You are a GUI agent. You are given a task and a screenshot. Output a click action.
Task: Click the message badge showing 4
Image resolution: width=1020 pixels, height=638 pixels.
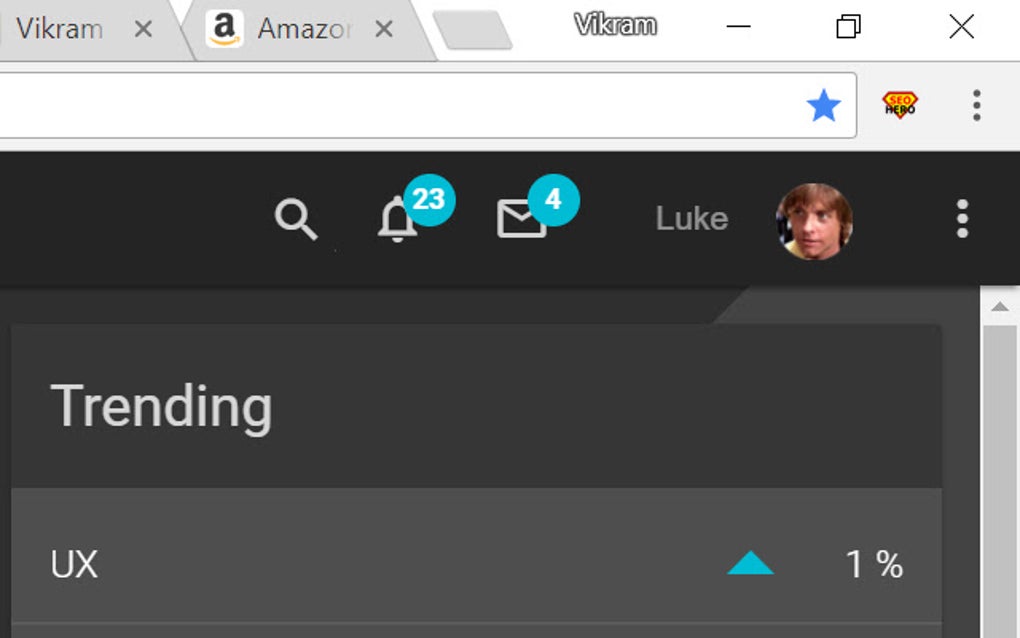pos(554,200)
